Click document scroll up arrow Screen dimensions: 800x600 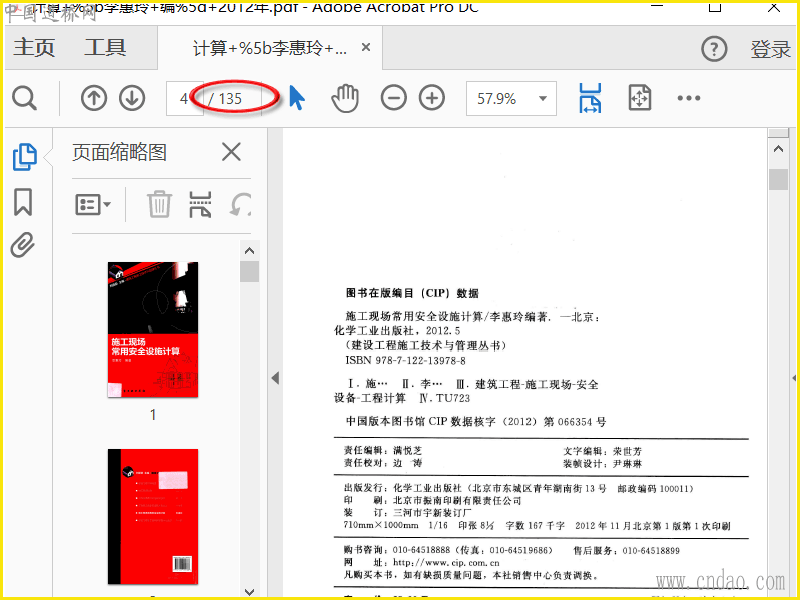[778, 149]
